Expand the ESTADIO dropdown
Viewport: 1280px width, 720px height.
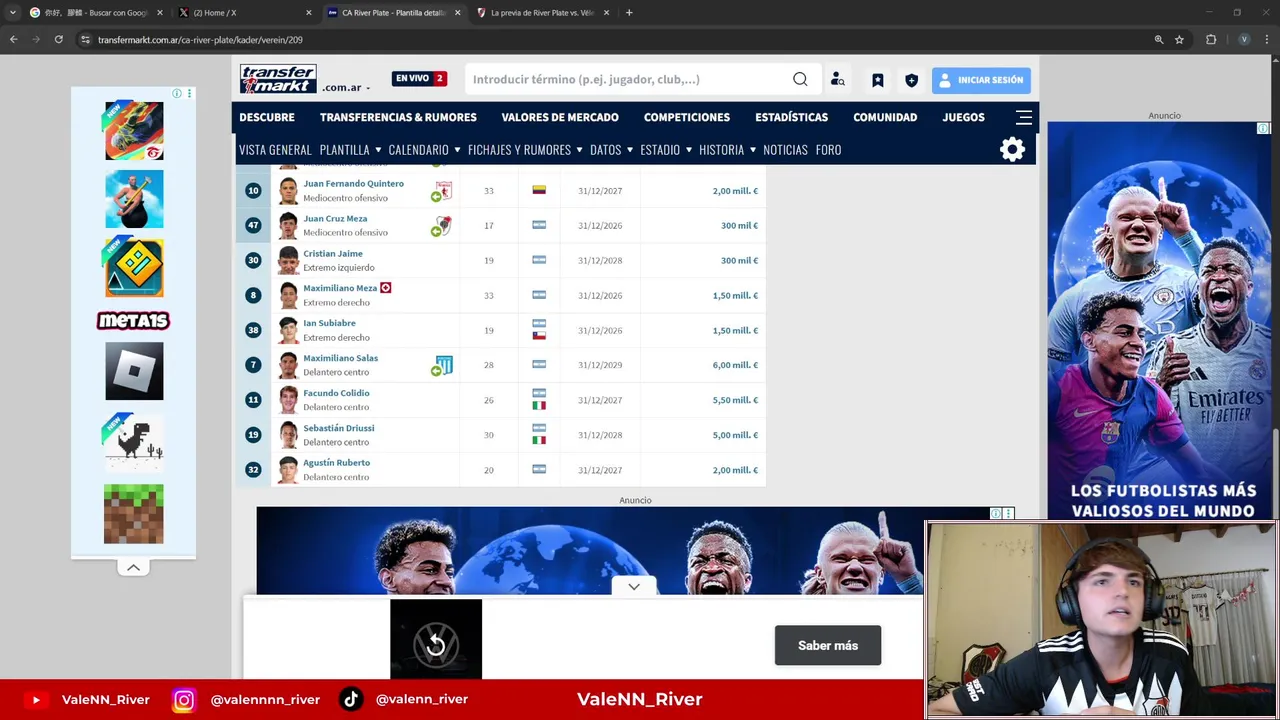[x=666, y=150]
